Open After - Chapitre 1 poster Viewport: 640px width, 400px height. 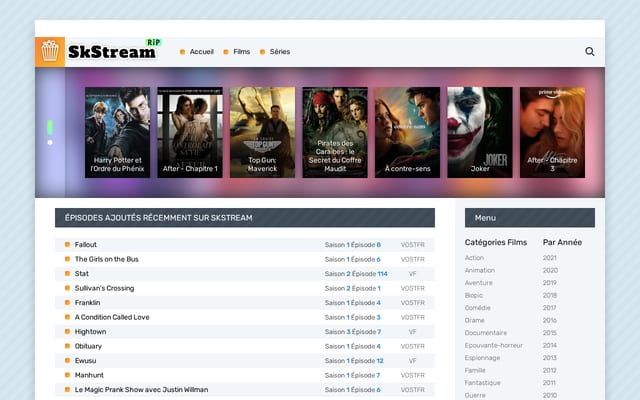(190, 132)
